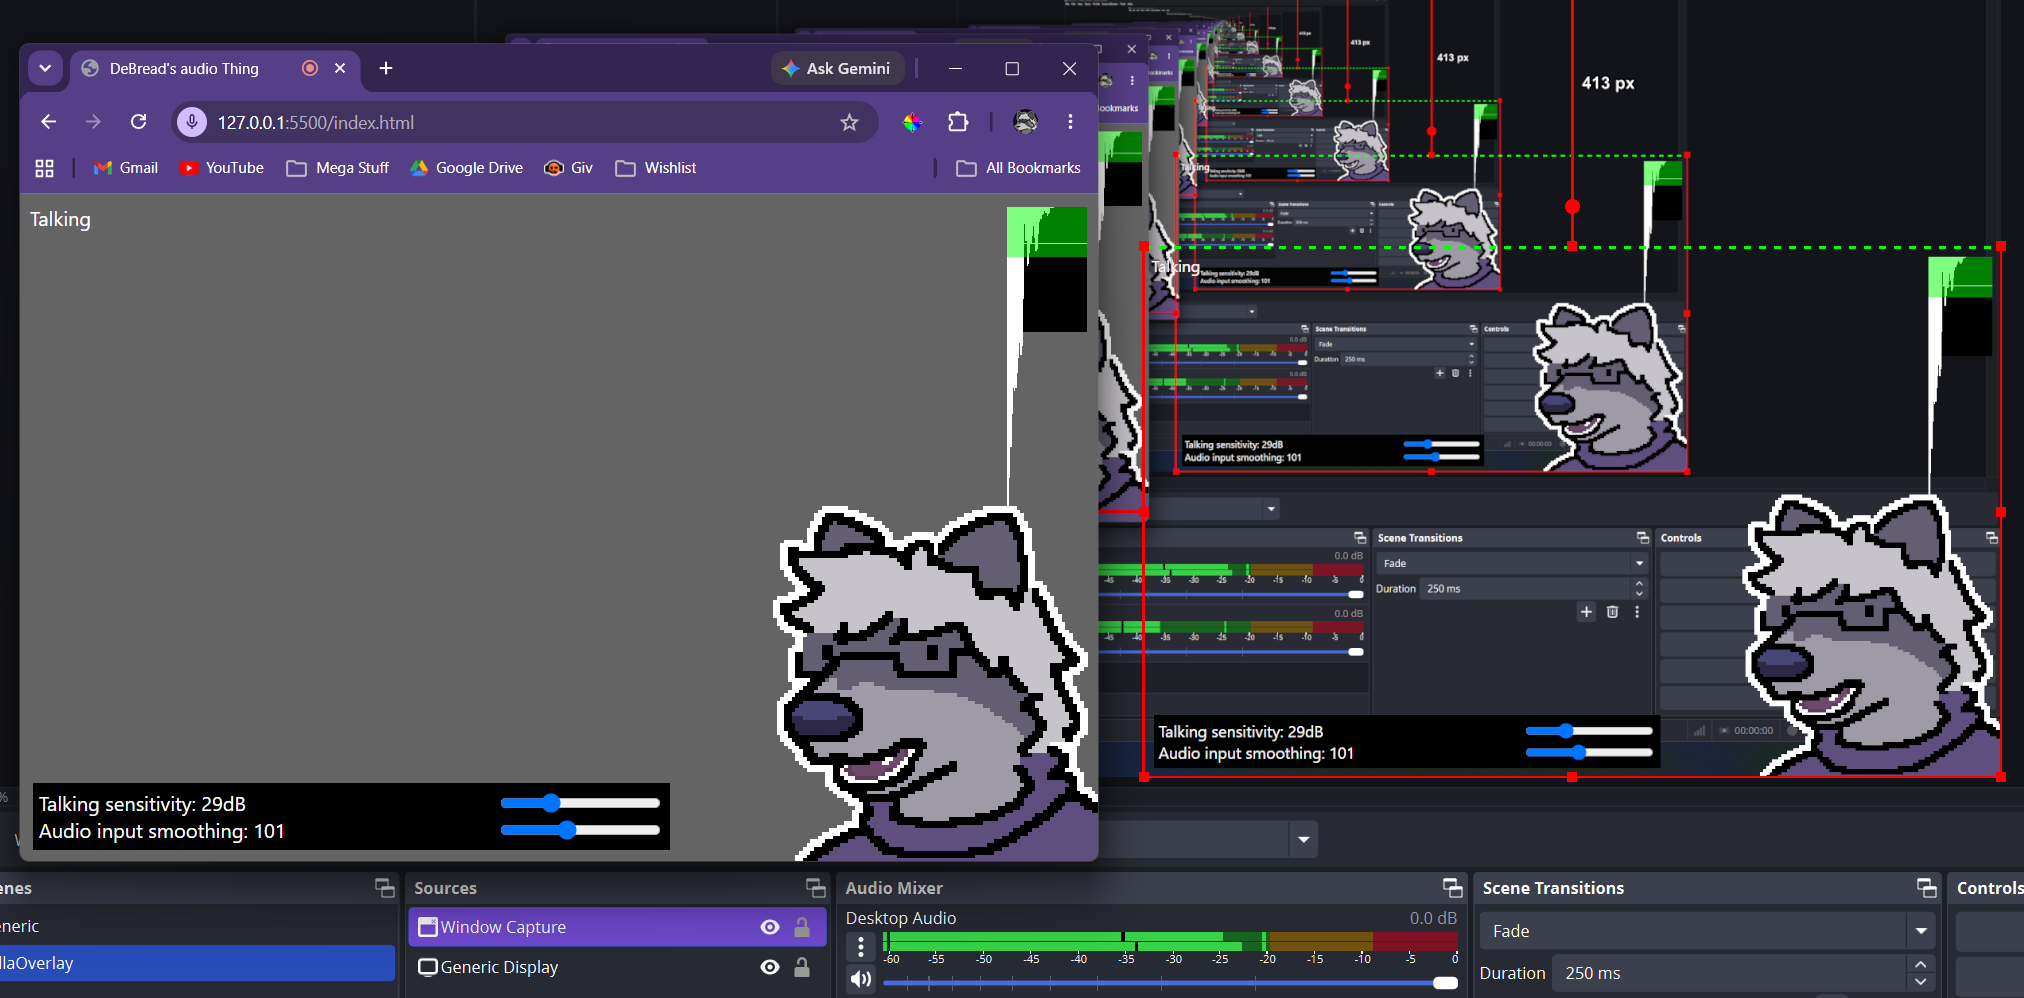Hide the Window Capture source
This screenshot has height=998, width=2024.
point(770,927)
